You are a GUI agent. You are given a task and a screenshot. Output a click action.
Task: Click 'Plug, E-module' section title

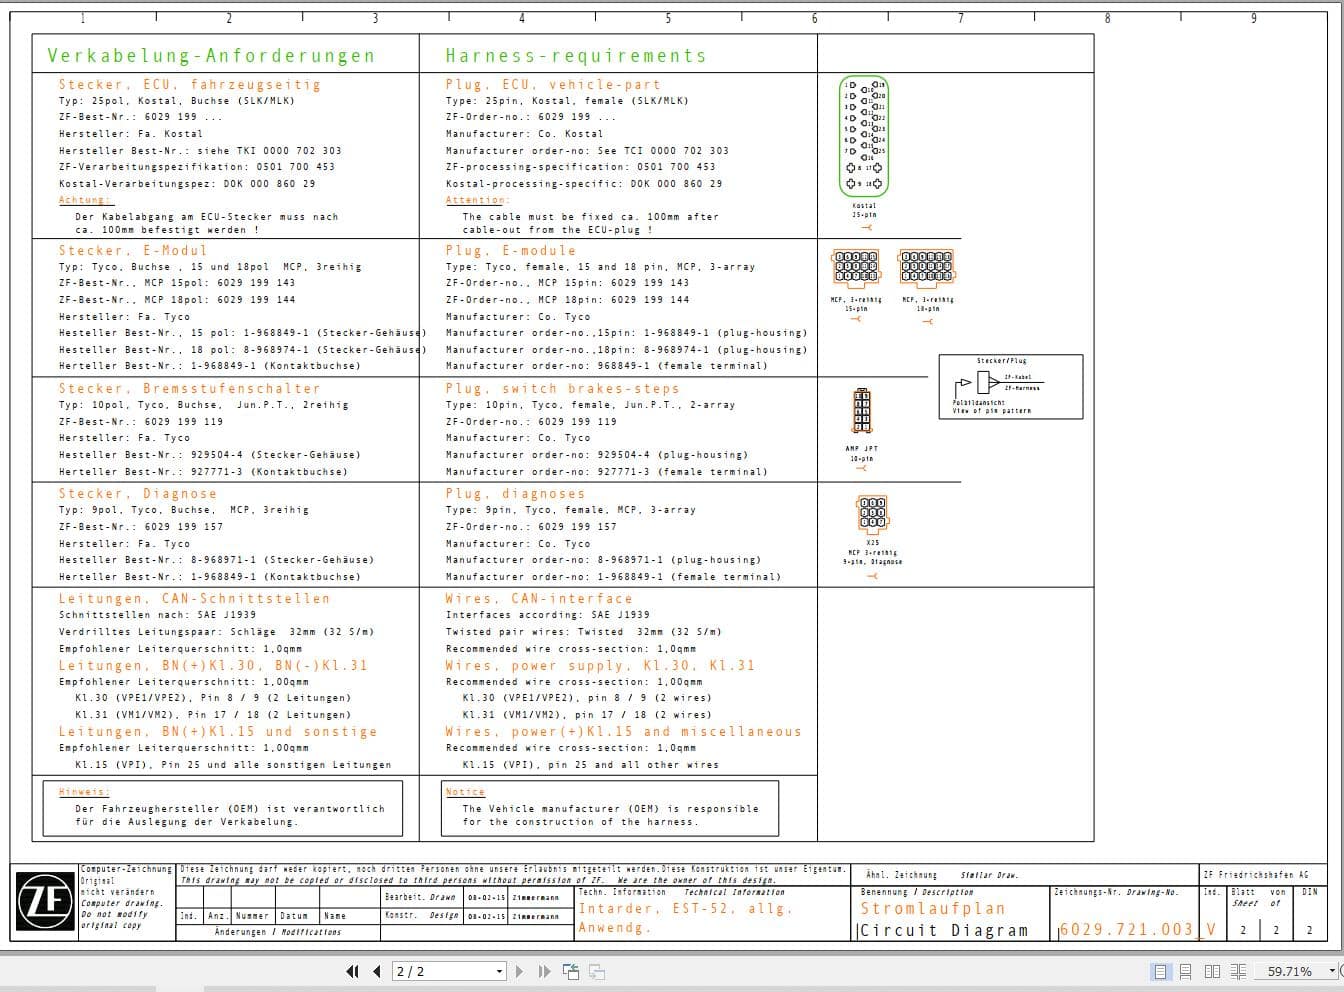pyautogui.click(x=511, y=251)
